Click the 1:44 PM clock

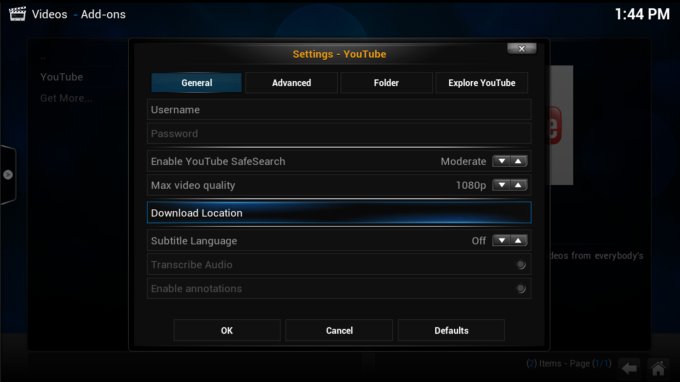[x=642, y=14]
